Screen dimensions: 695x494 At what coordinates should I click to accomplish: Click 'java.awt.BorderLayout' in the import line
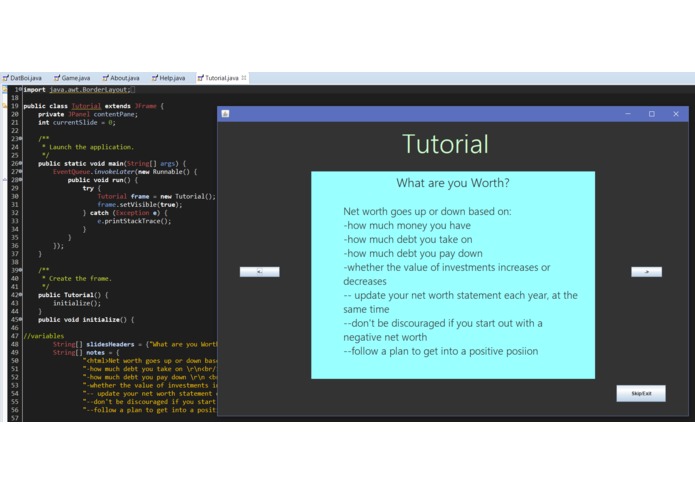88,89
